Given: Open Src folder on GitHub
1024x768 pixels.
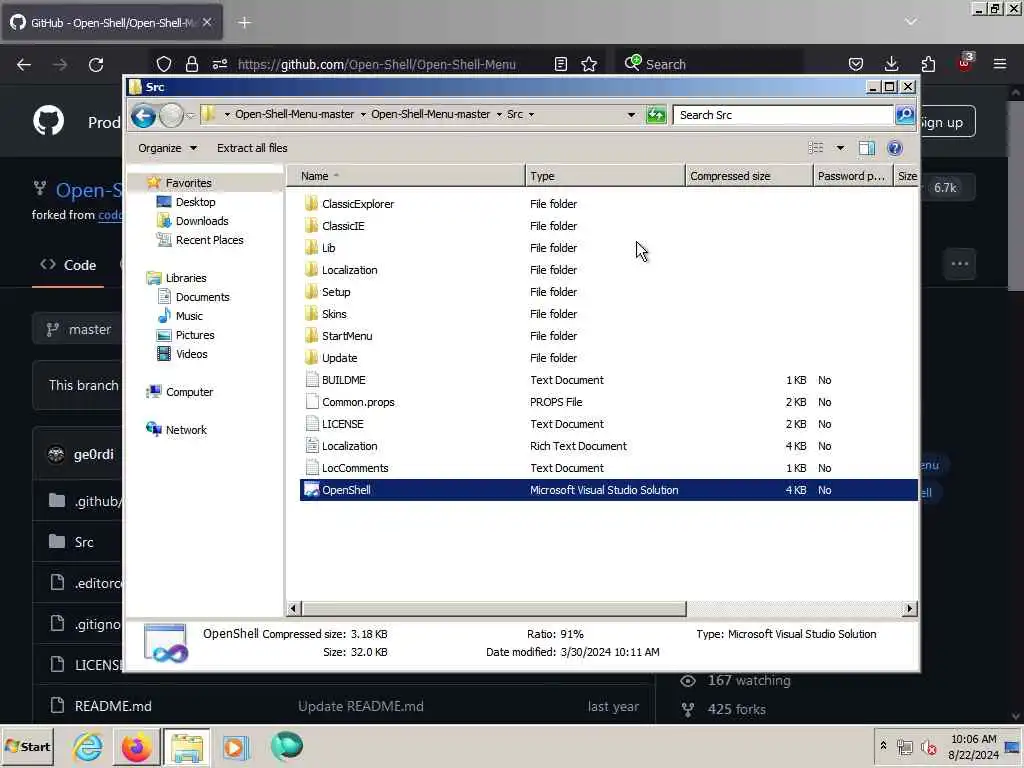Looking at the screenshot, I should click(x=84, y=542).
